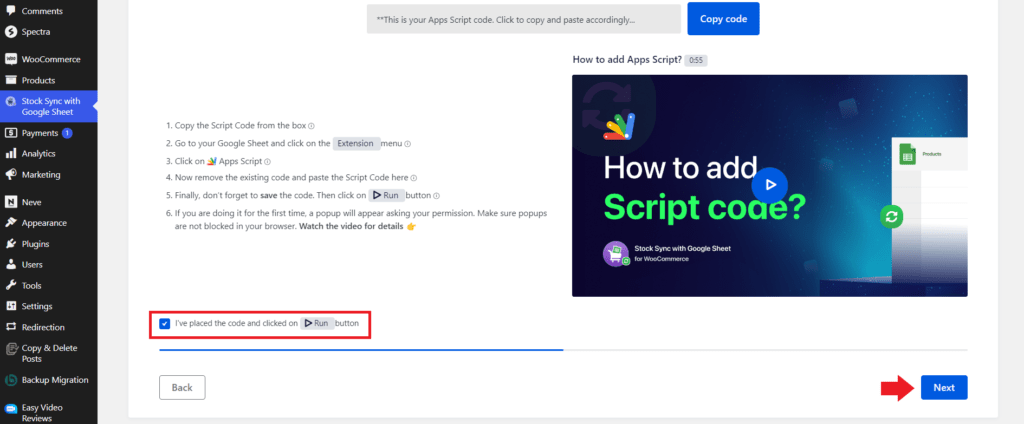This screenshot has width=1024, height=424.
Task: Click the Appearance paintbrush icon
Action: tap(10, 223)
